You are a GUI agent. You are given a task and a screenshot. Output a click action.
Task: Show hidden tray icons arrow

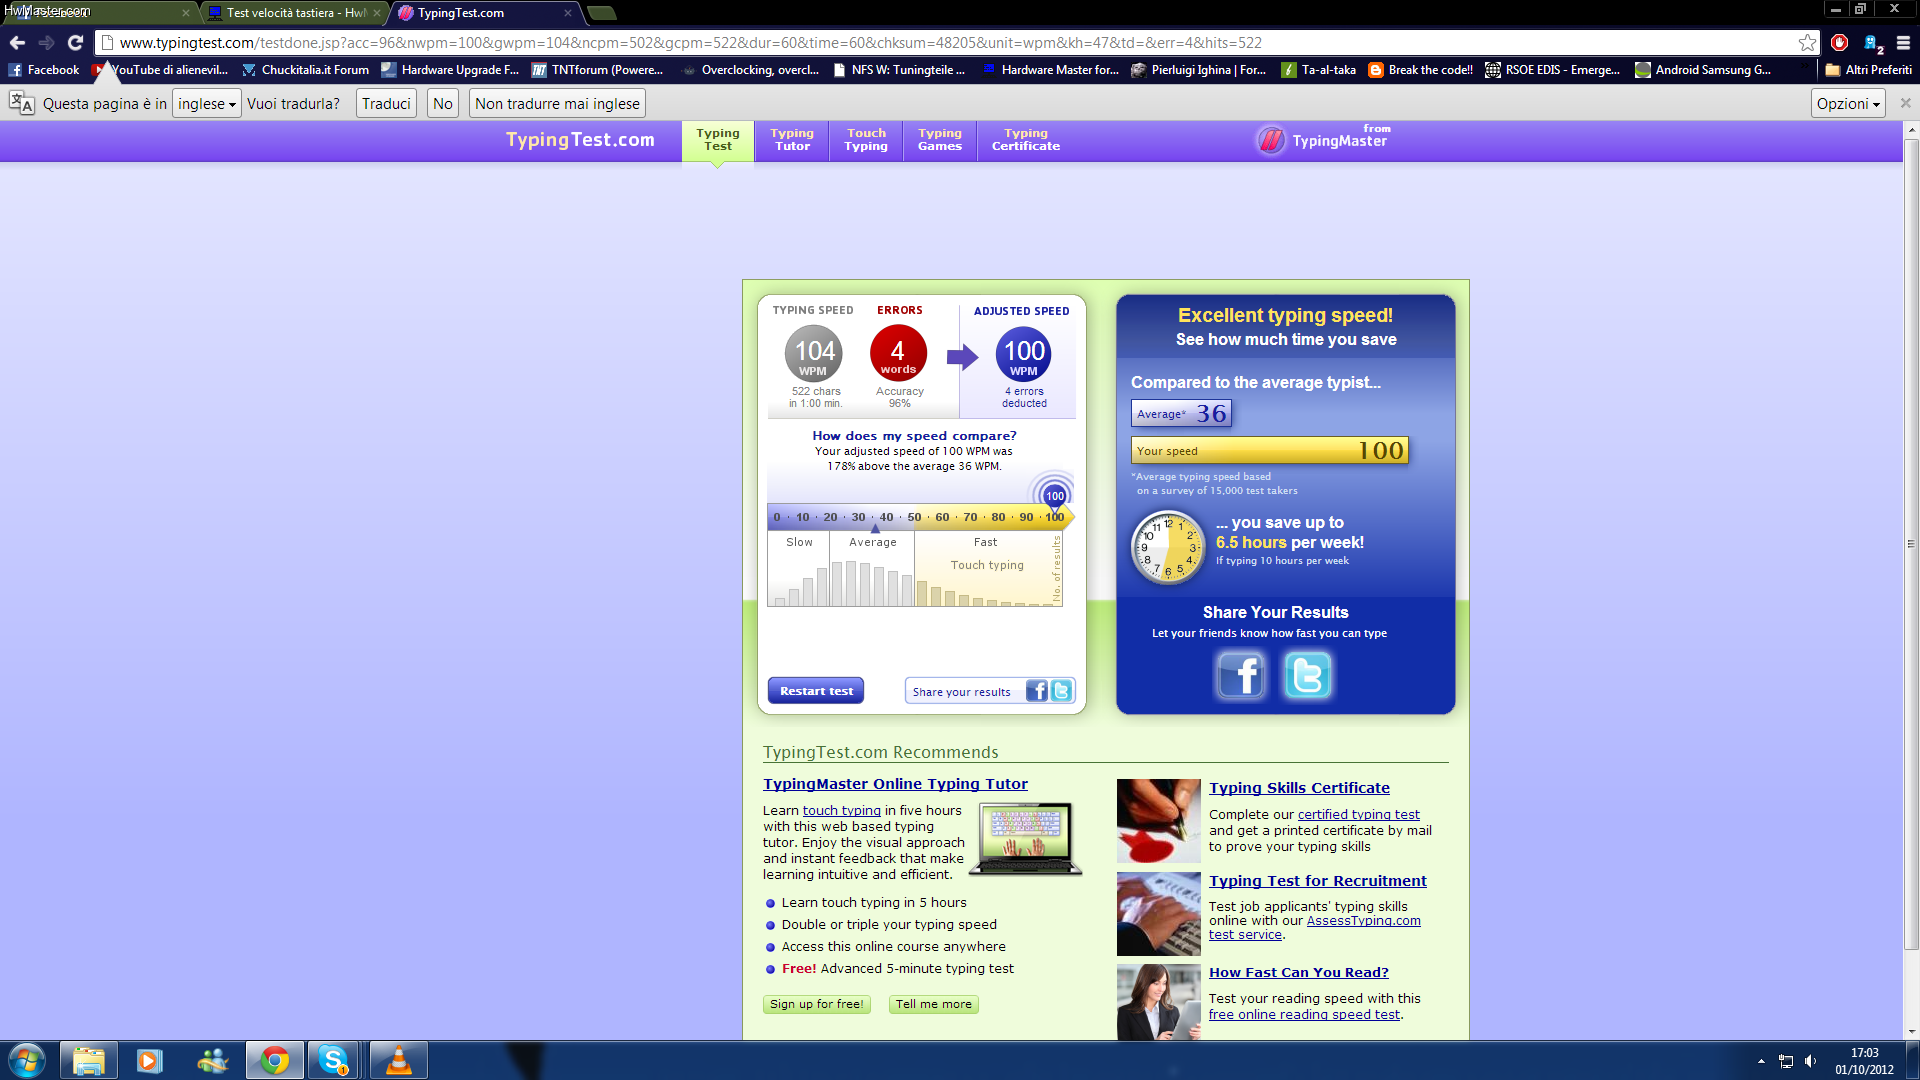(1761, 1061)
